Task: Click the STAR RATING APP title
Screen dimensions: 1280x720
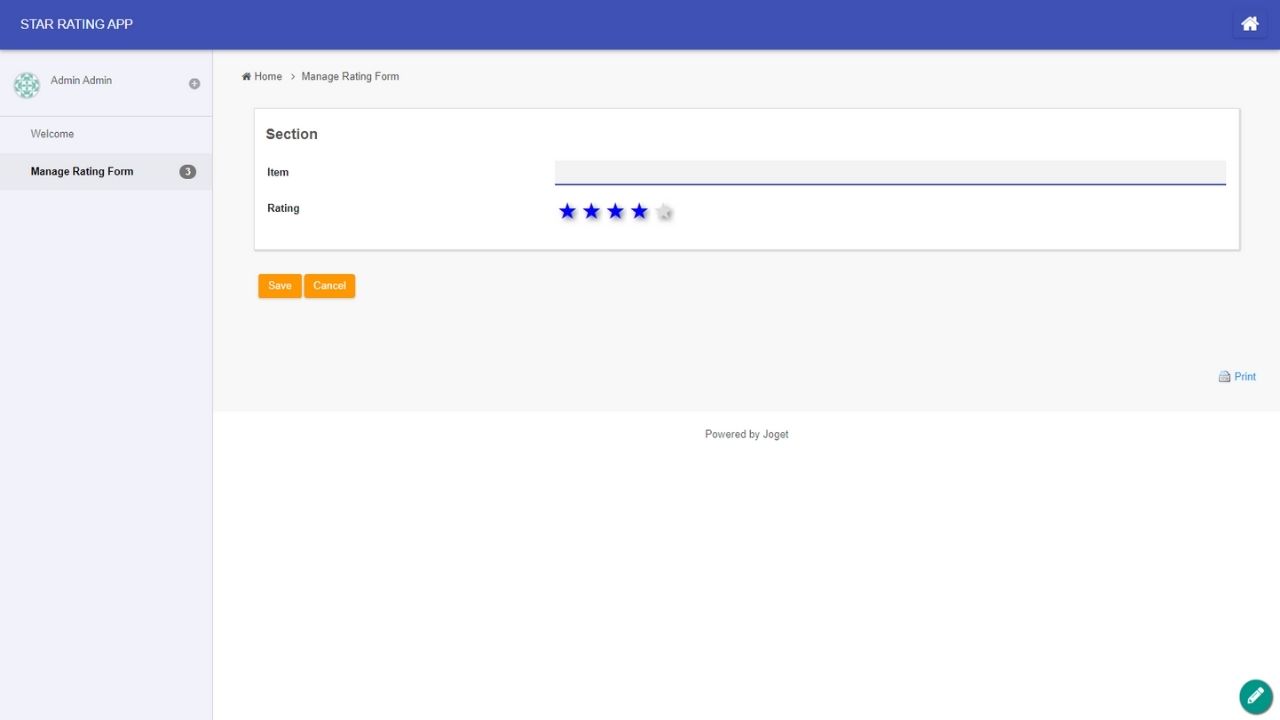Action: click(x=76, y=24)
